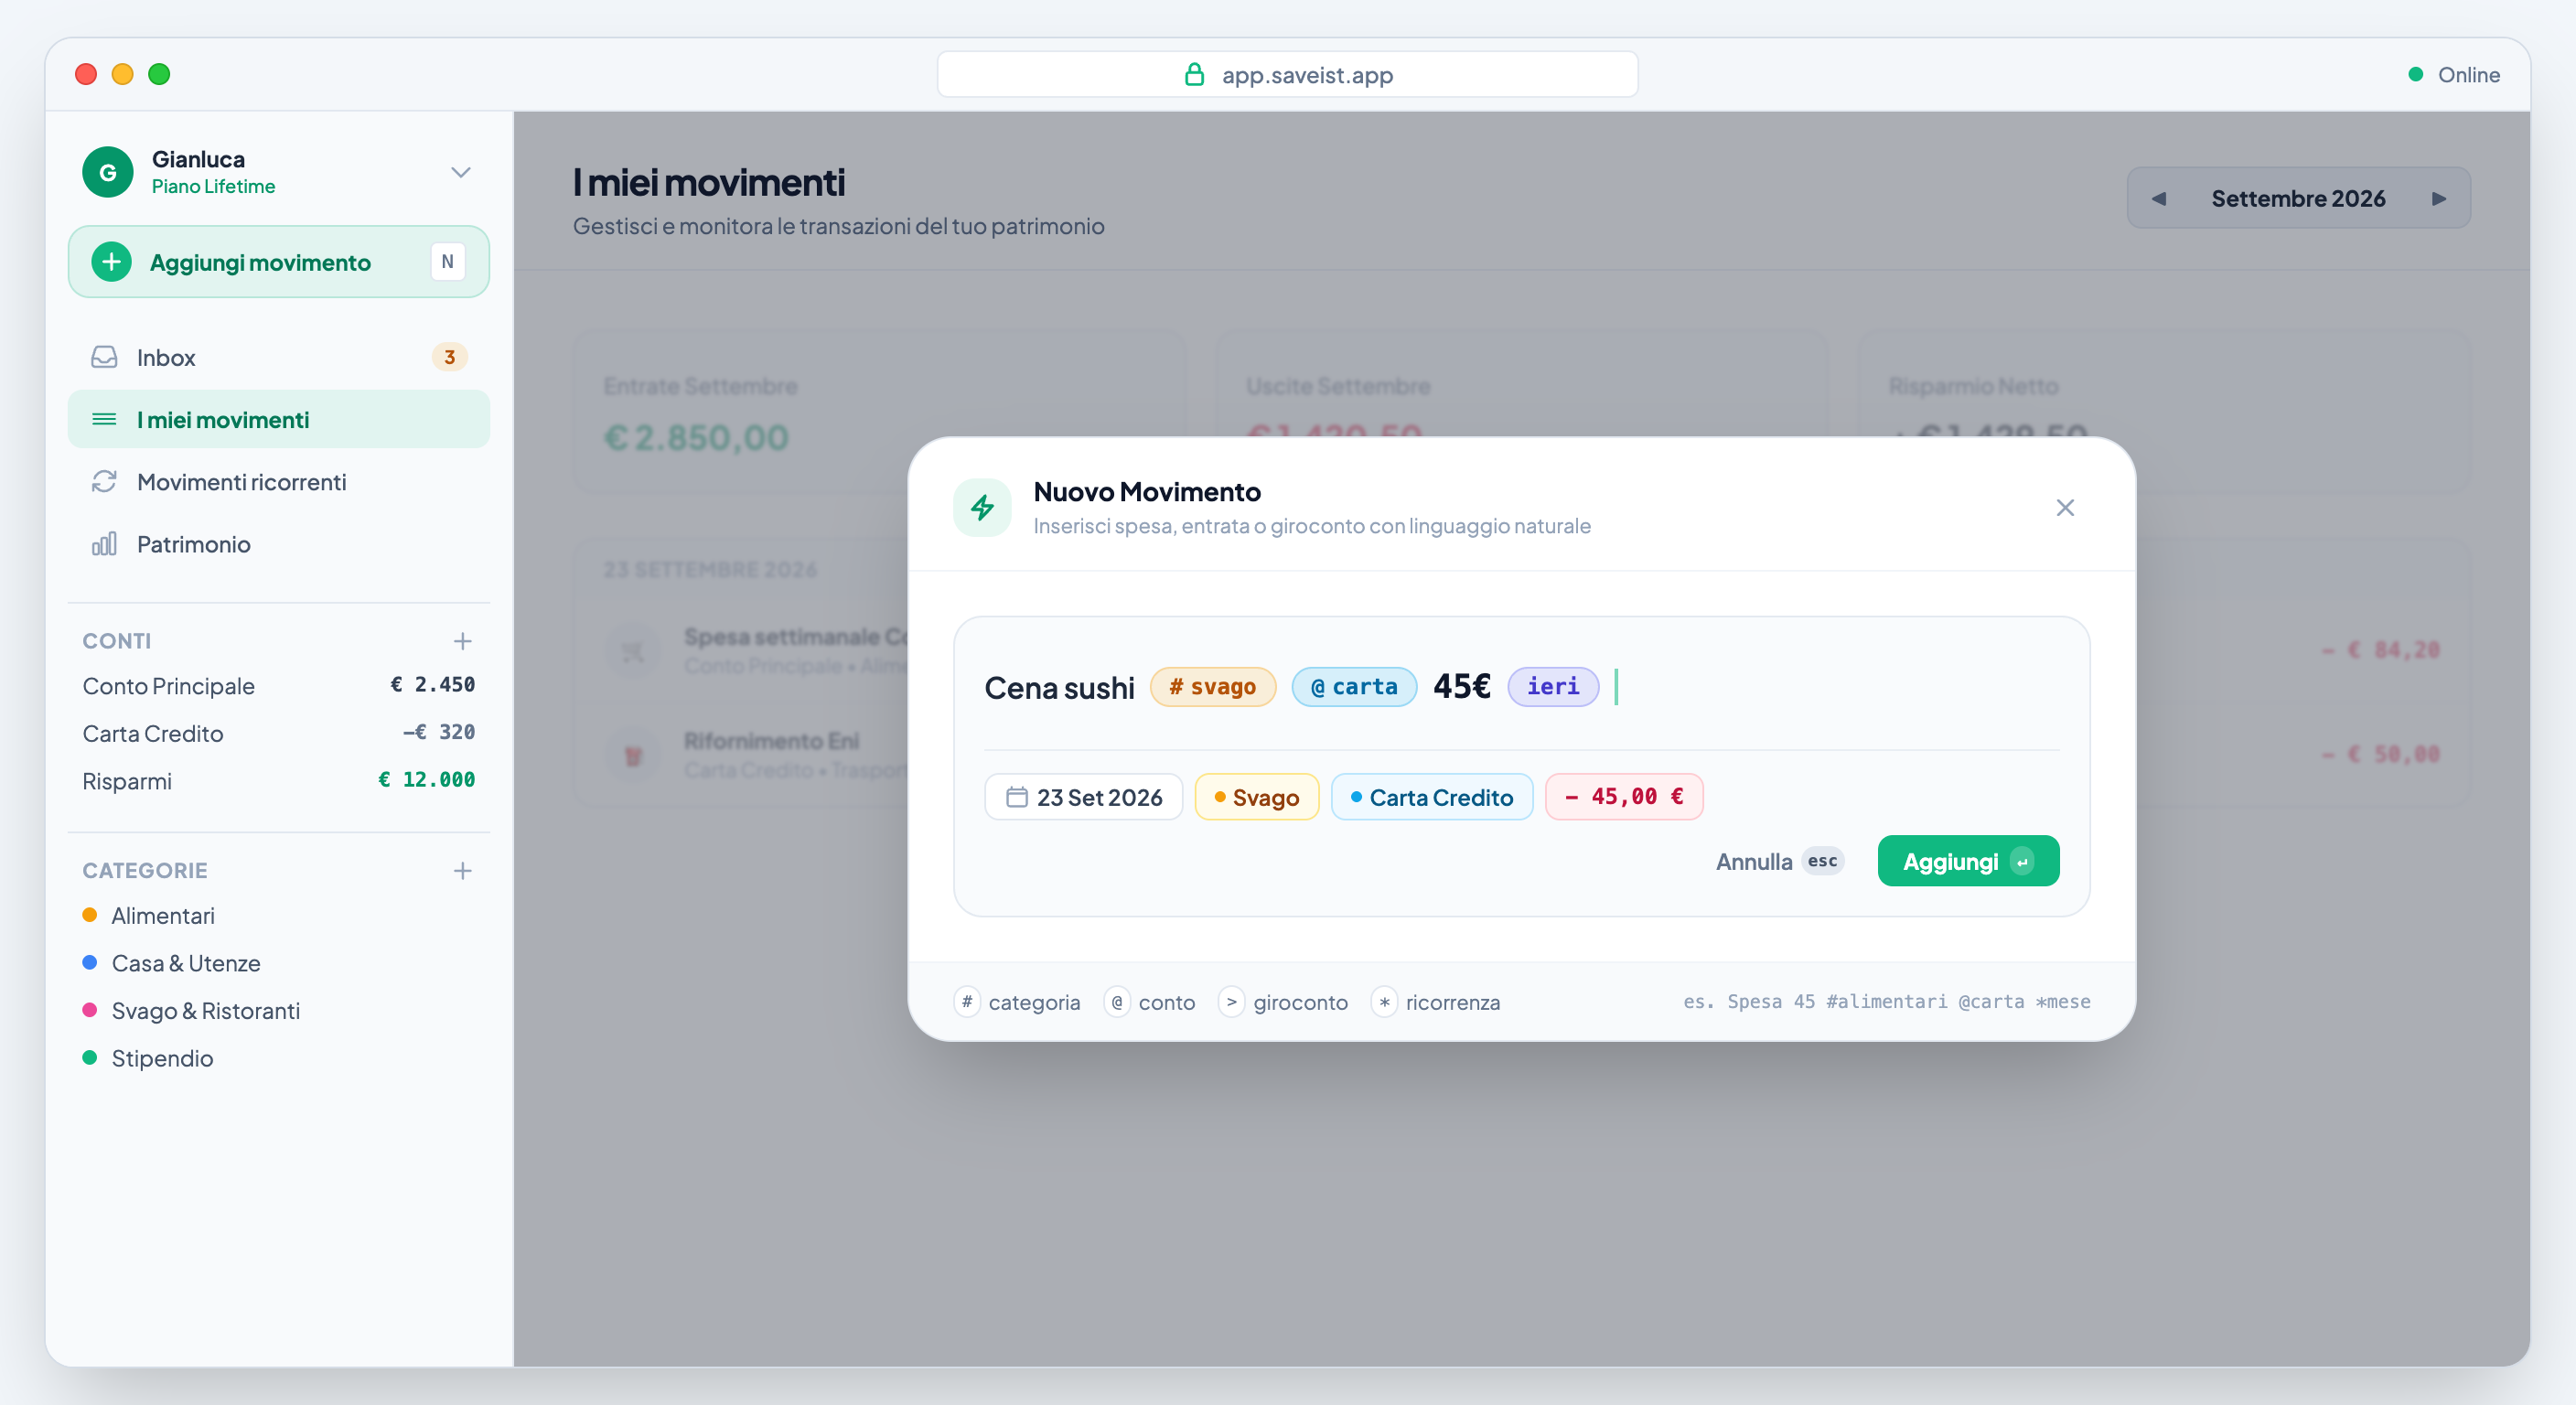Click the Inbox tray icon
The height and width of the screenshot is (1405, 2576).
click(x=104, y=357)
